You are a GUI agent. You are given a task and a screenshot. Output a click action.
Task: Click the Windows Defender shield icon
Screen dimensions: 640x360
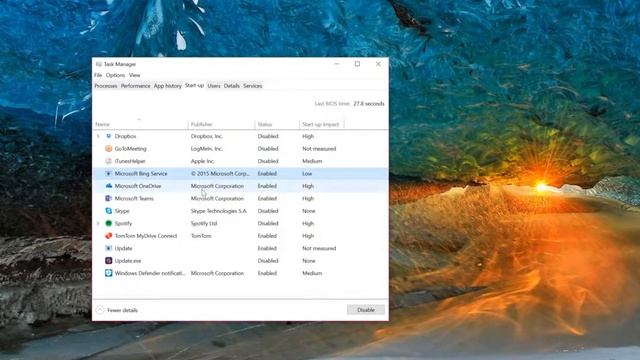point(109,273)
